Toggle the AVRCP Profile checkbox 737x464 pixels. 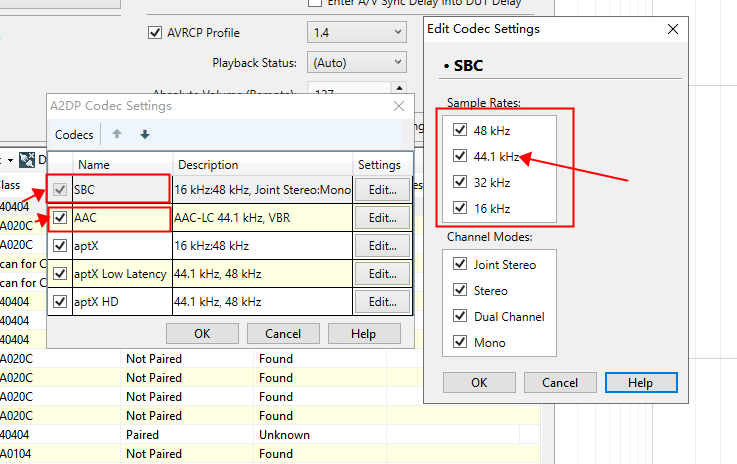[155, 33]
